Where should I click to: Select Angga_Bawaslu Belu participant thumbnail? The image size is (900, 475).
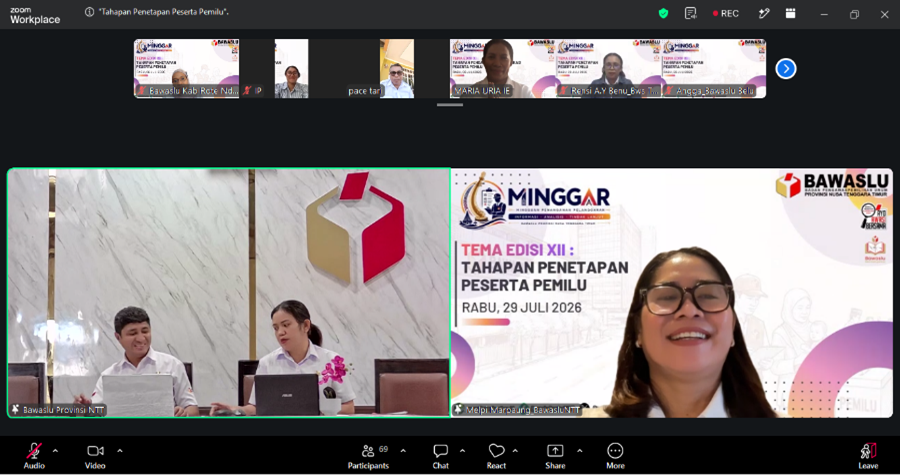[713, 68]
